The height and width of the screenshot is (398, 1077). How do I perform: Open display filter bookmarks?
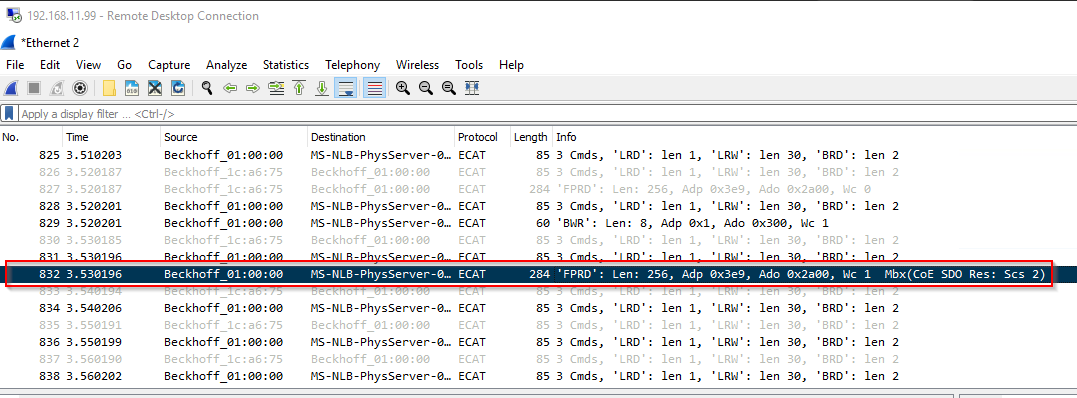pyautogui.click(x=9, y=113)
